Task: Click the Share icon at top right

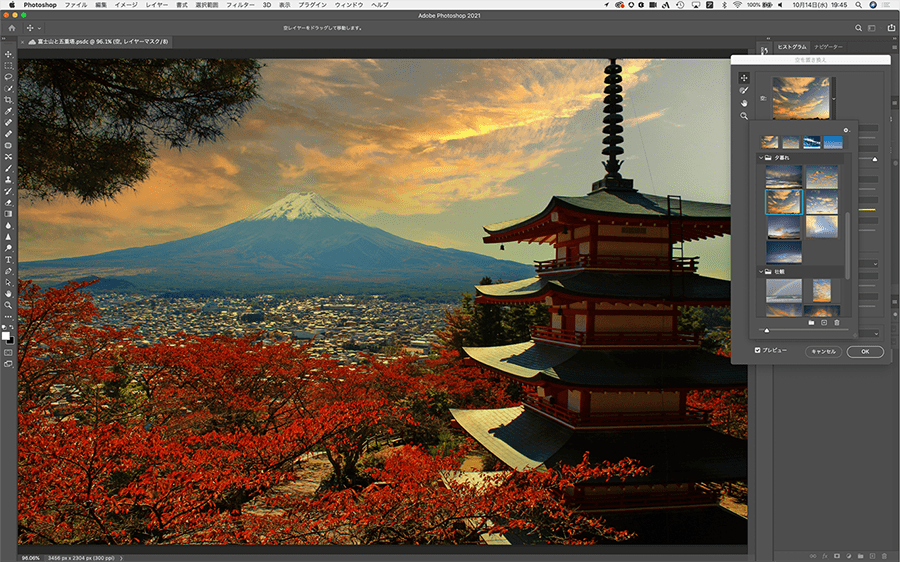Action: [x=891, y=28]
